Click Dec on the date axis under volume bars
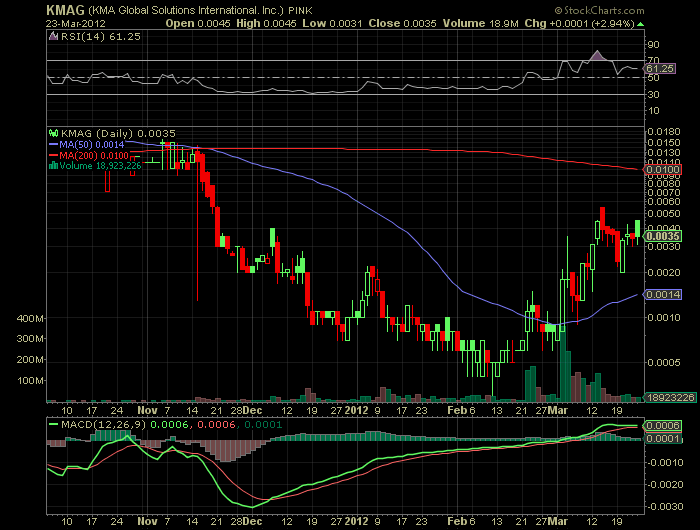The width and height of the screenshot is (700, 530). coord(253,410)
